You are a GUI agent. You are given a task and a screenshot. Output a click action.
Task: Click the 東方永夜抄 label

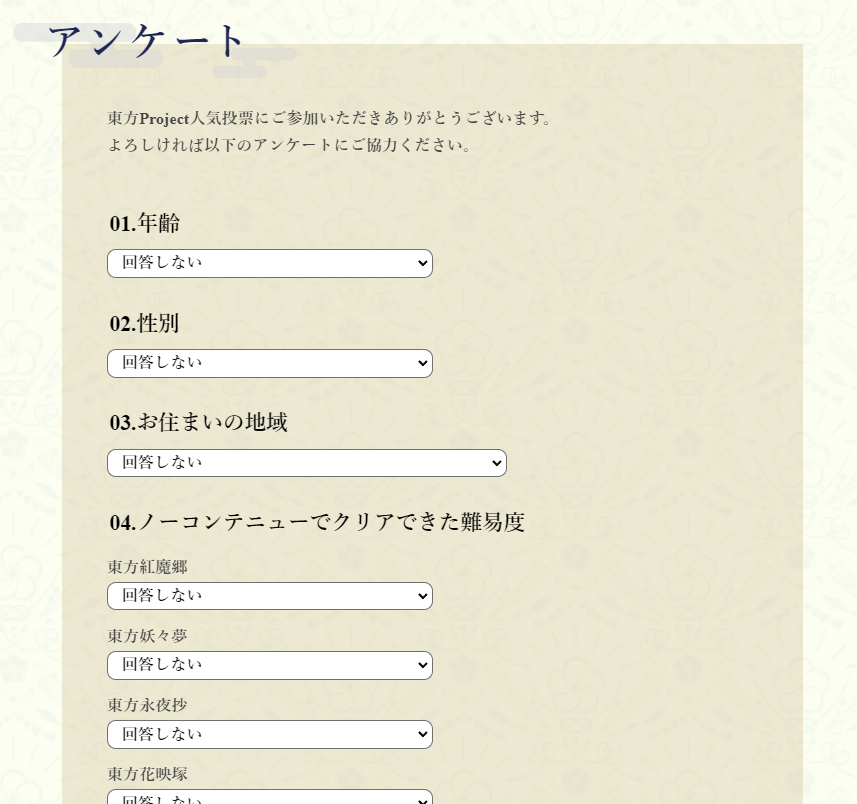(148, 705)
